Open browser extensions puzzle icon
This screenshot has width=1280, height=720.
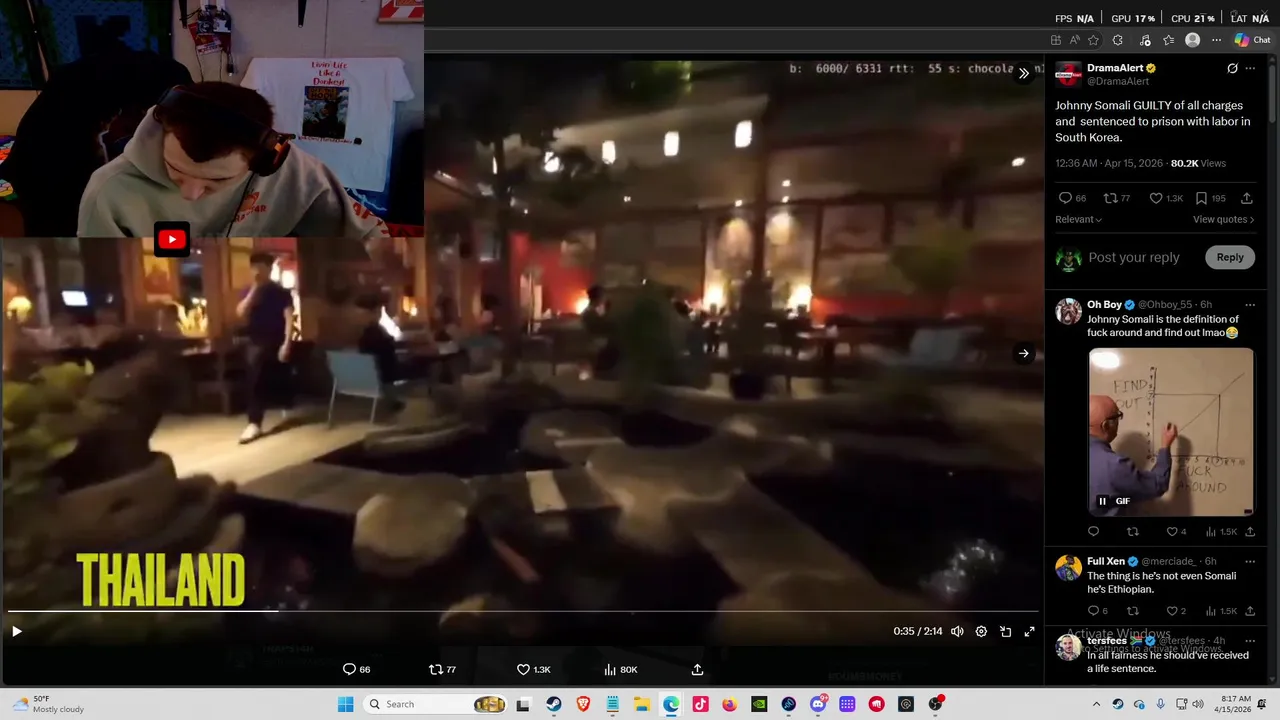[1117, 40]
